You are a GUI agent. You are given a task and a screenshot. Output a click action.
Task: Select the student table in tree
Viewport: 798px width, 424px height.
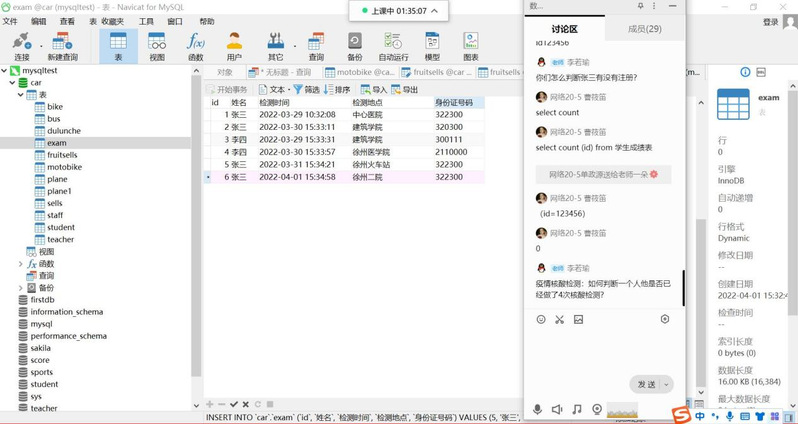[60, 227]
